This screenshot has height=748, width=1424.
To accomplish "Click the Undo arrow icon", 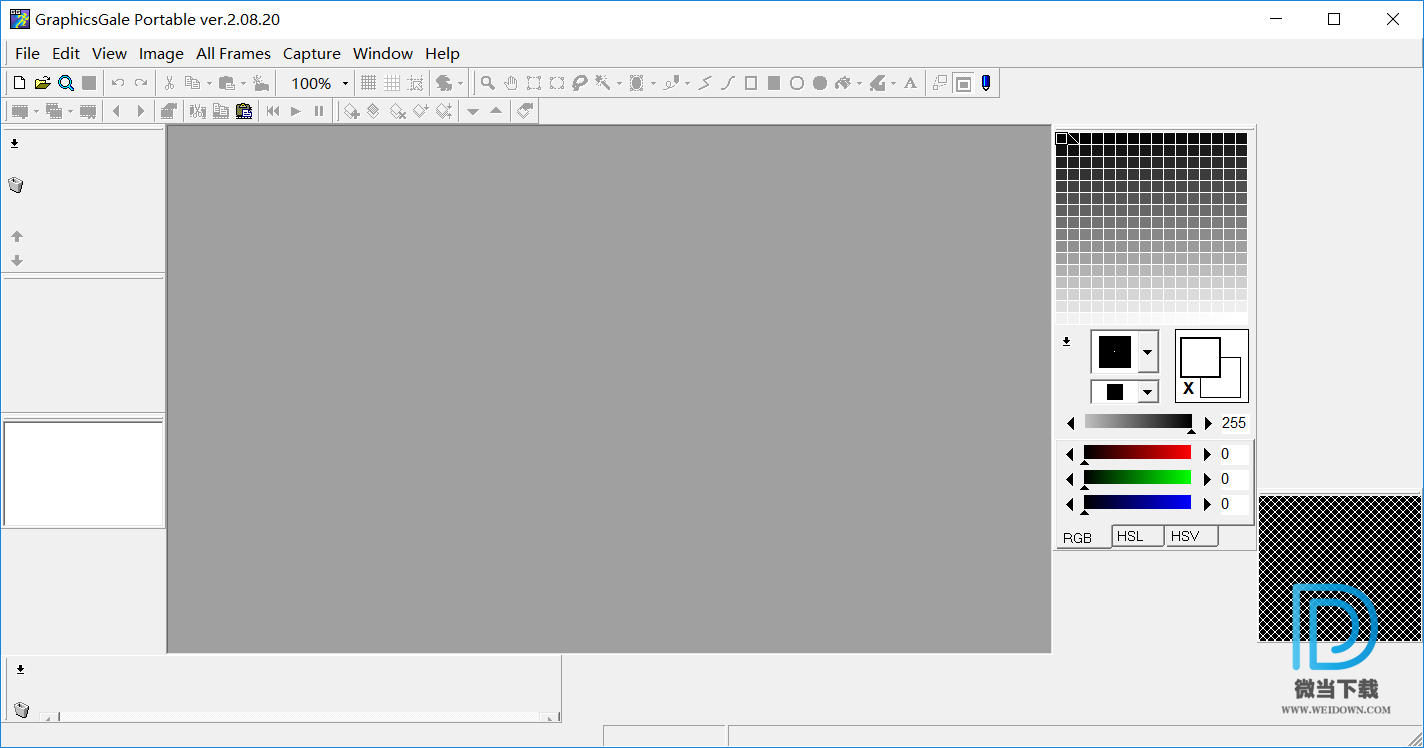I will (118, 83).
